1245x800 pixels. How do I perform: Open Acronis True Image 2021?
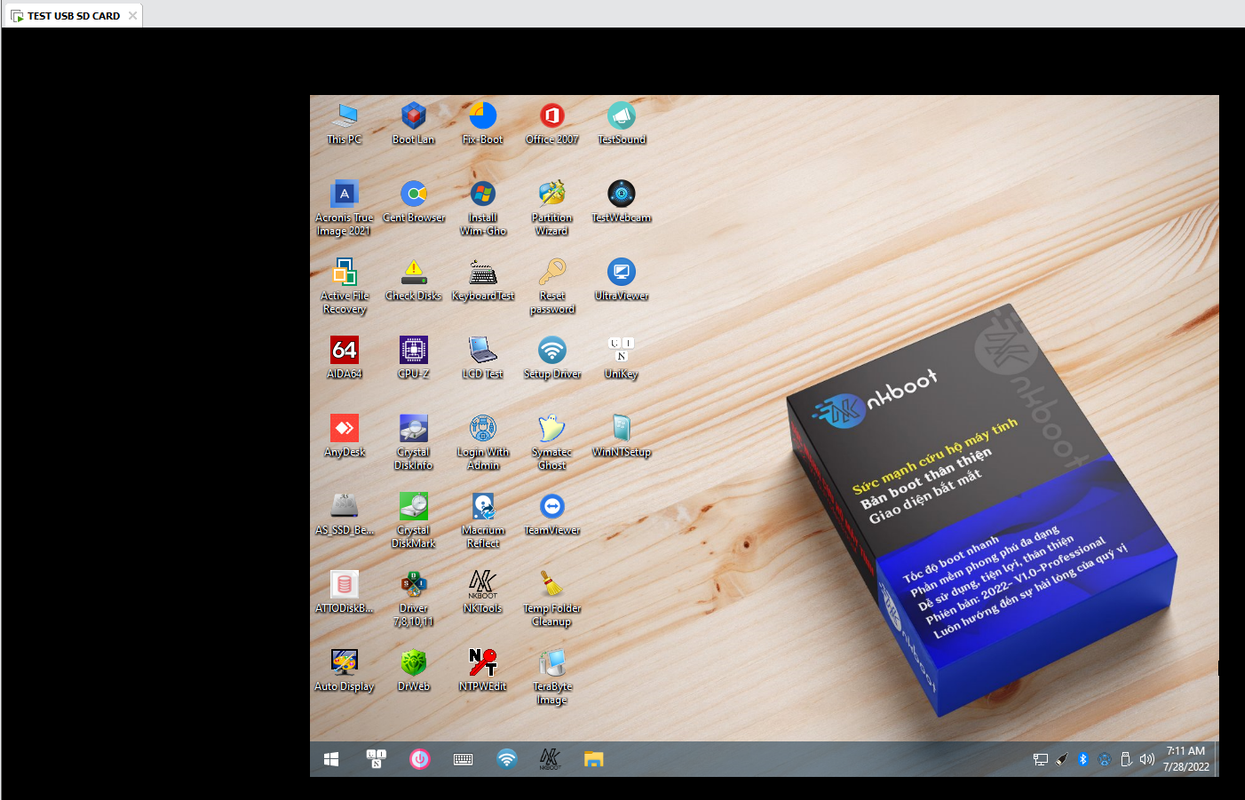click(x=344, y=208)
